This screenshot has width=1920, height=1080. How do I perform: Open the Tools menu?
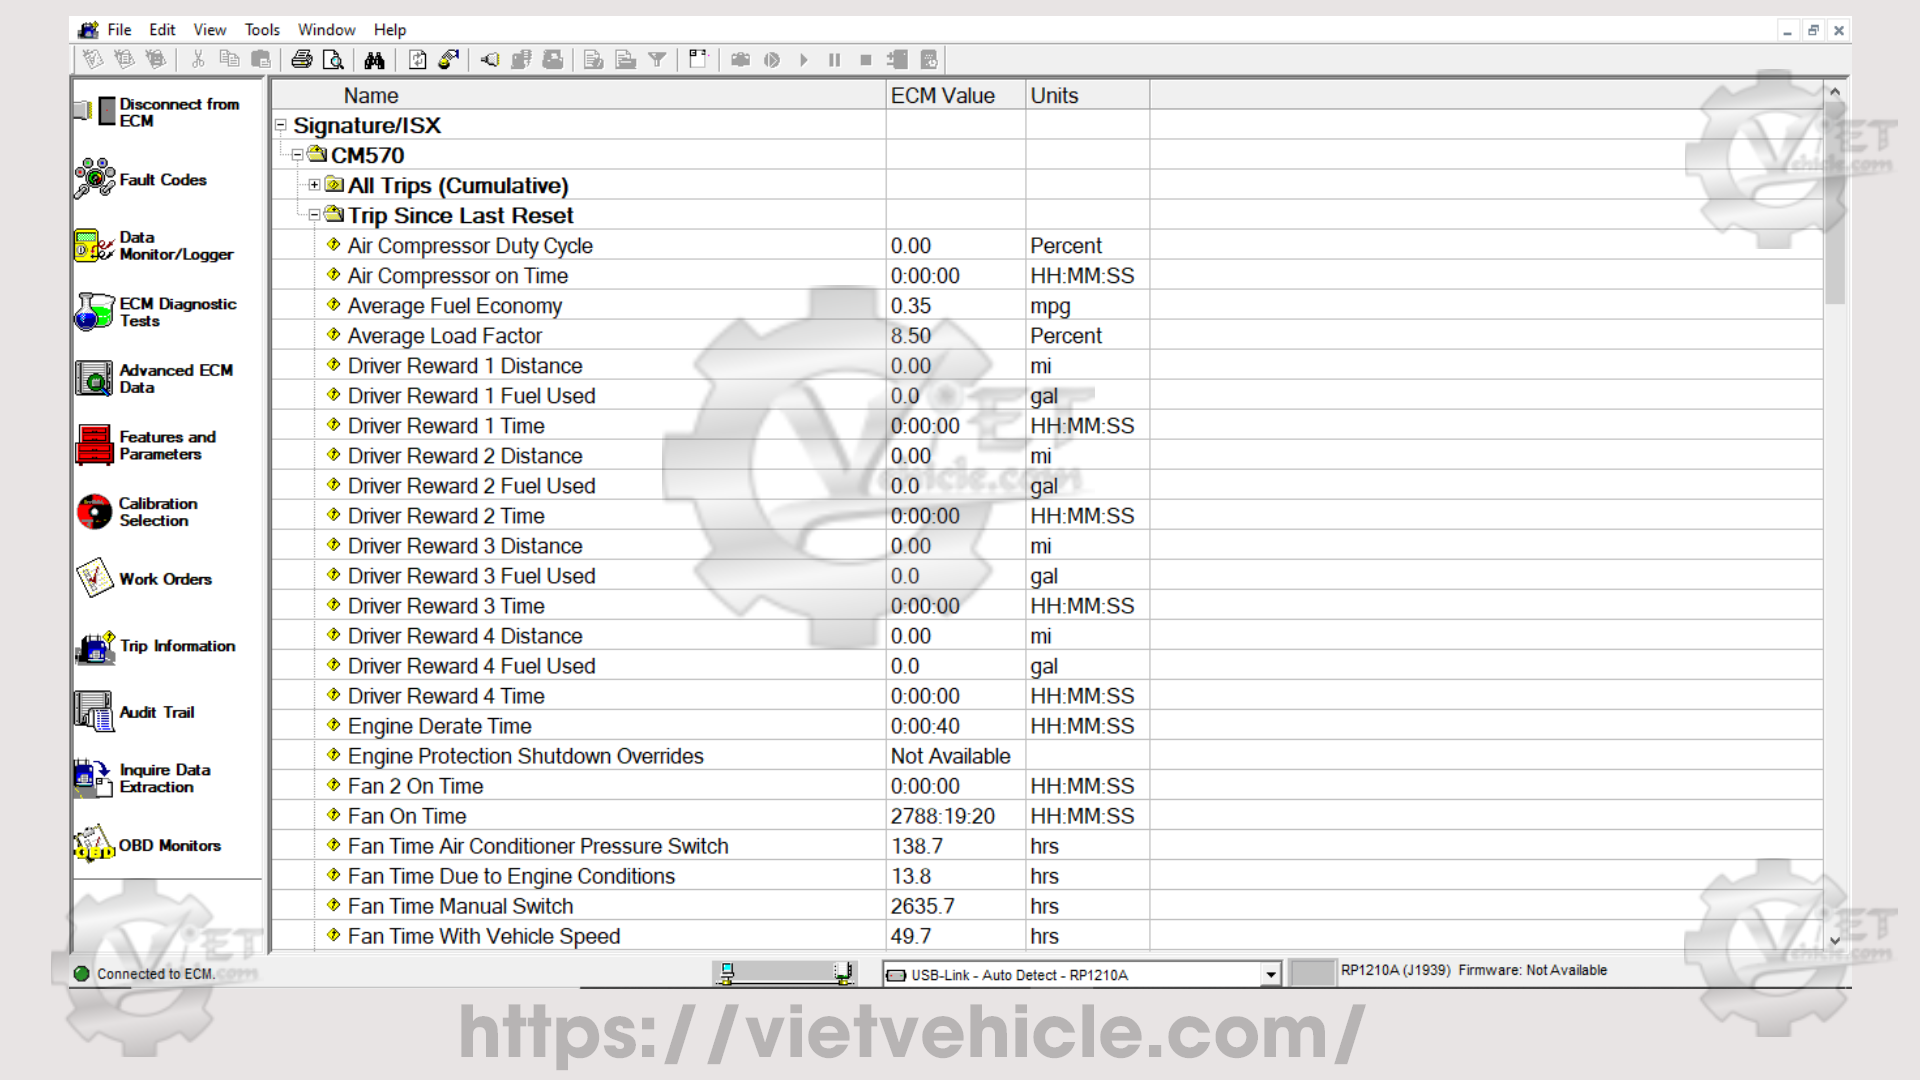262,30
